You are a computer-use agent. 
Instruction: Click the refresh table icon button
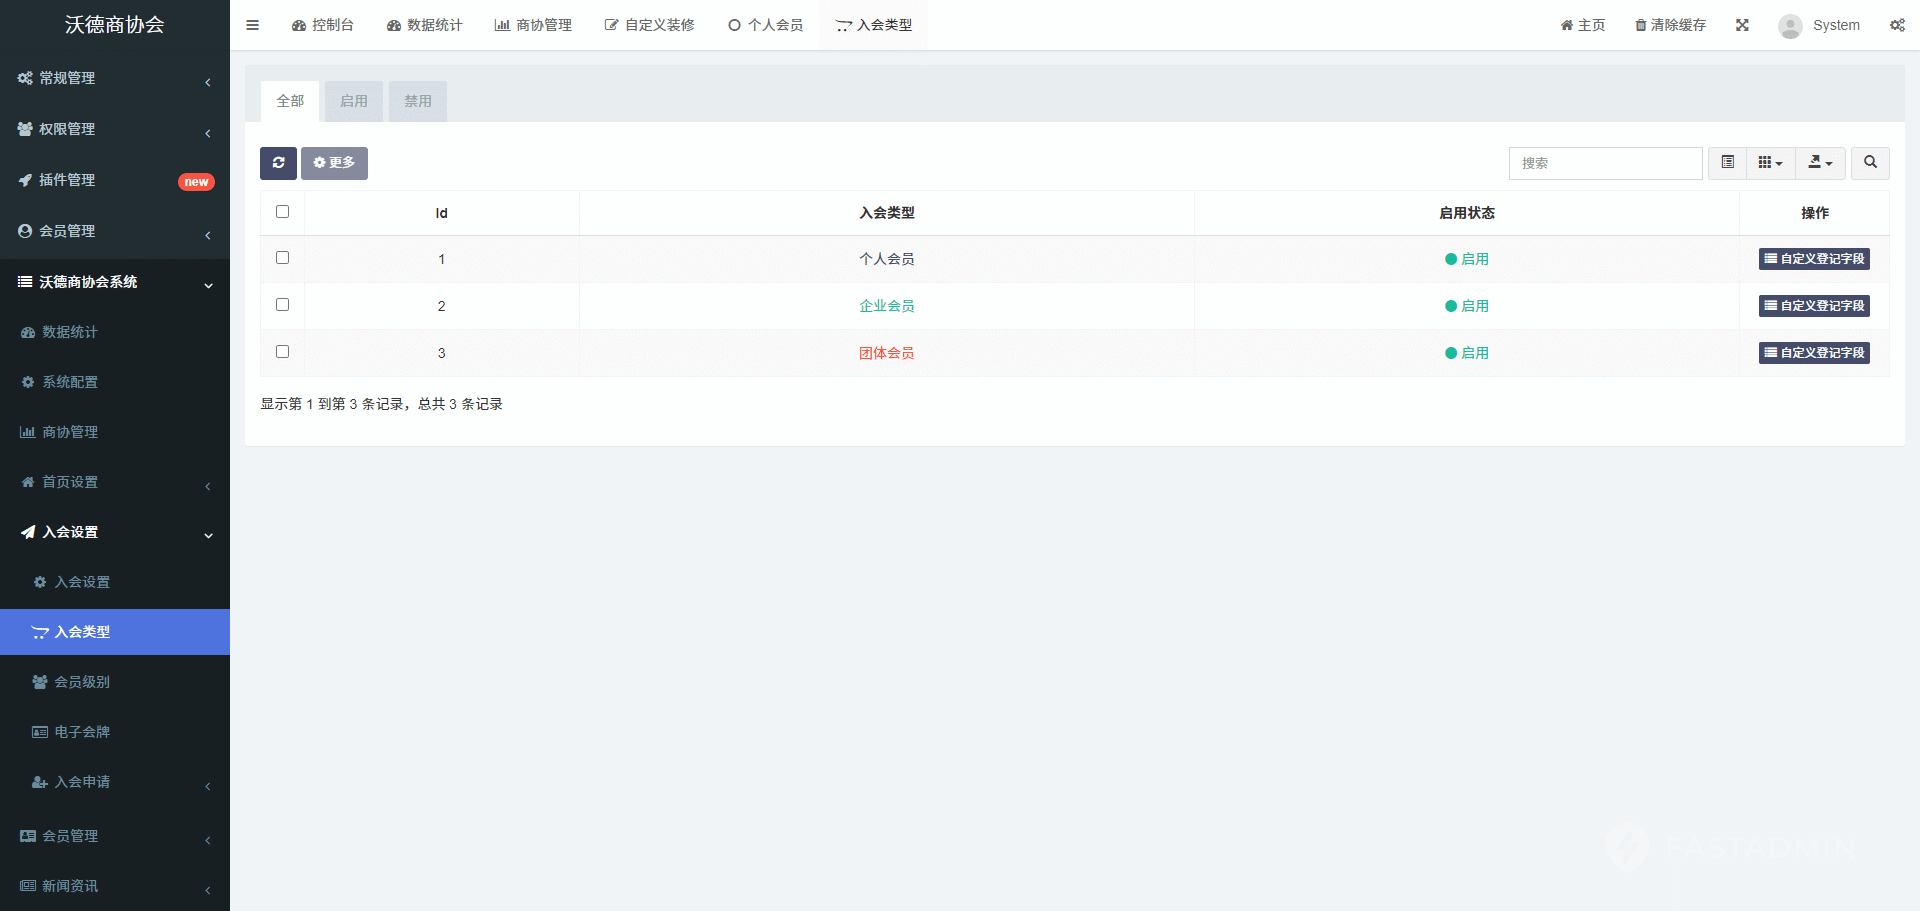coord(278,163)
